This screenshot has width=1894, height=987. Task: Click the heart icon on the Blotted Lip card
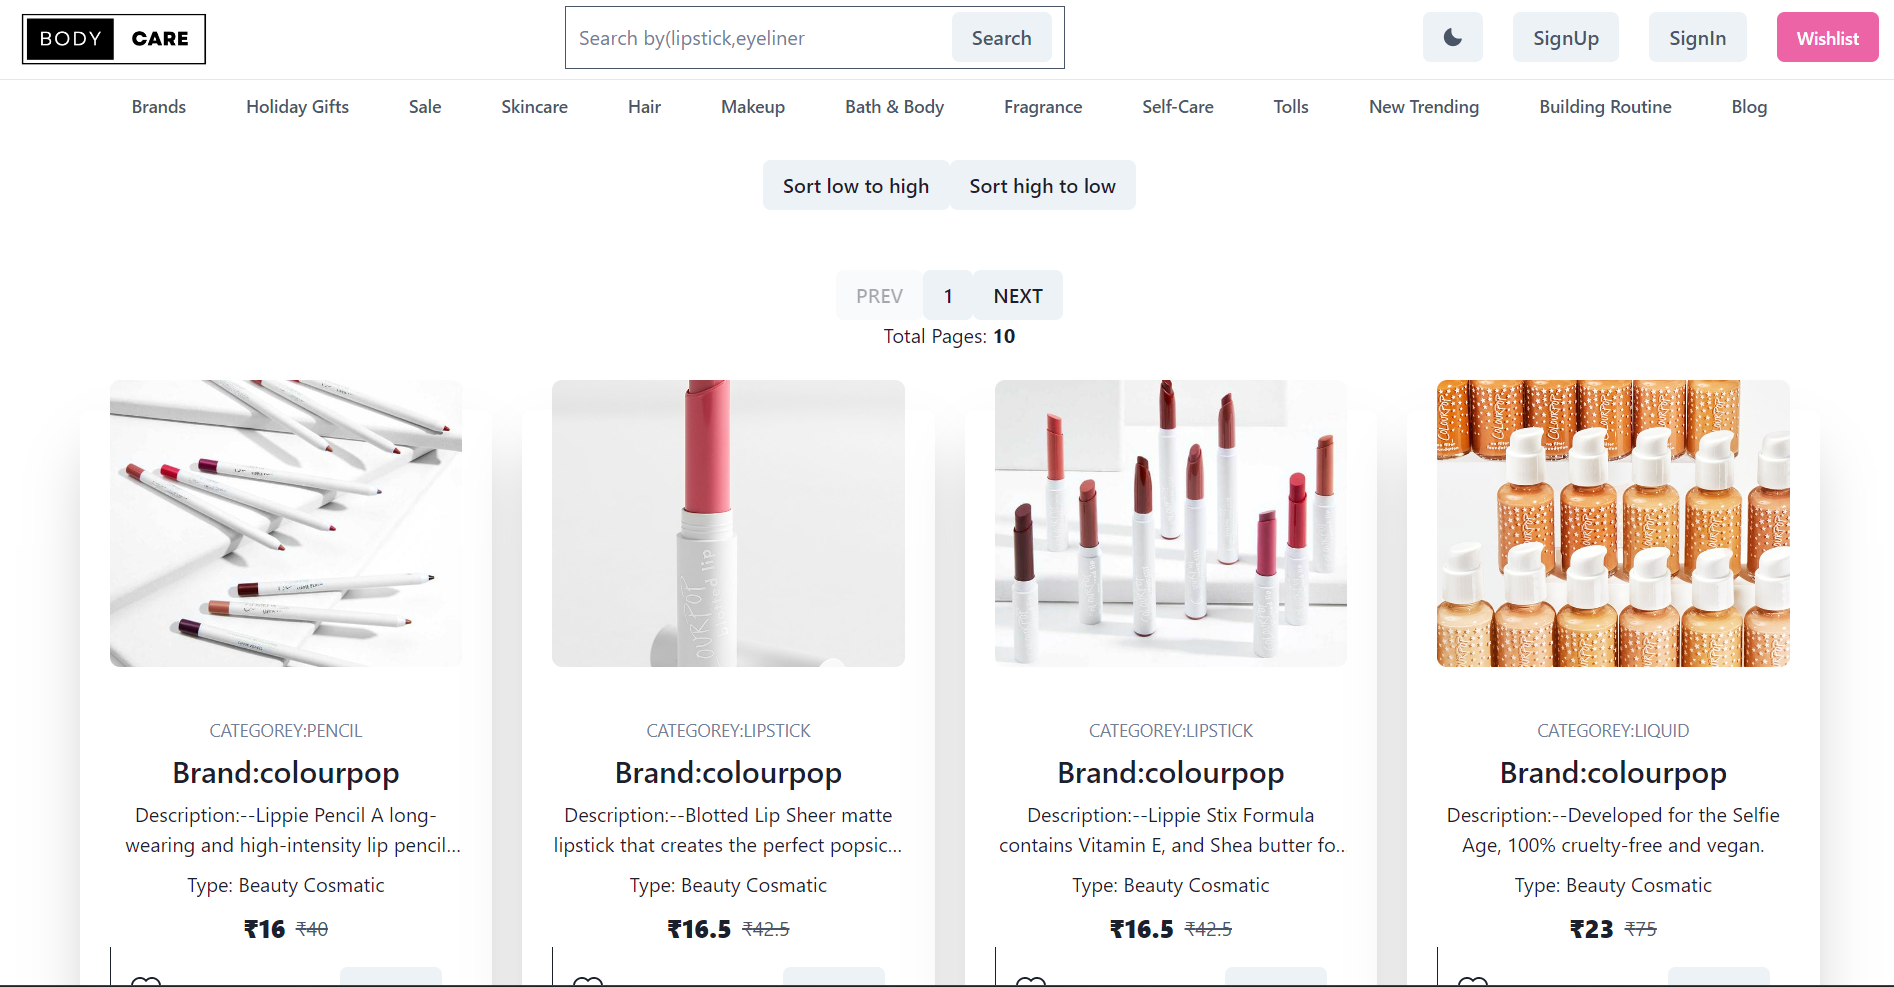(x=589, y=982)
